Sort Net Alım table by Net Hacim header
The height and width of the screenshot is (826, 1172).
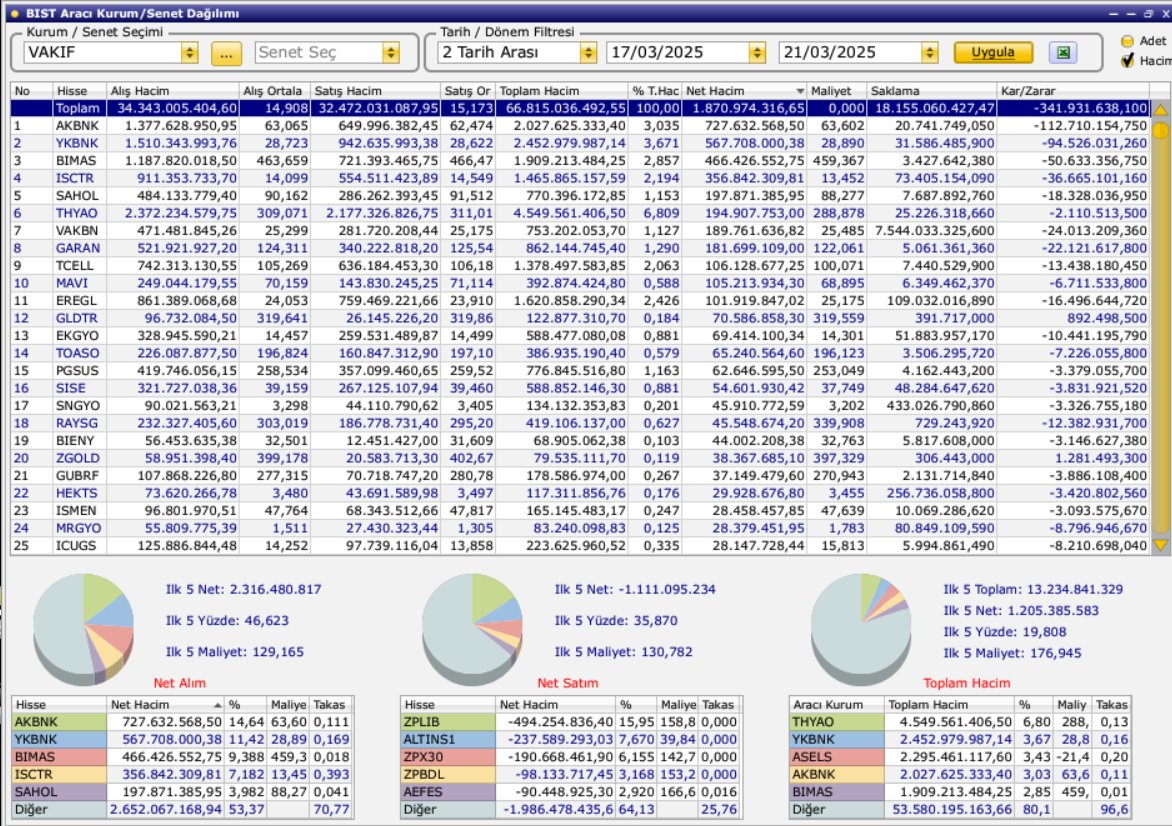click(166, 705)
